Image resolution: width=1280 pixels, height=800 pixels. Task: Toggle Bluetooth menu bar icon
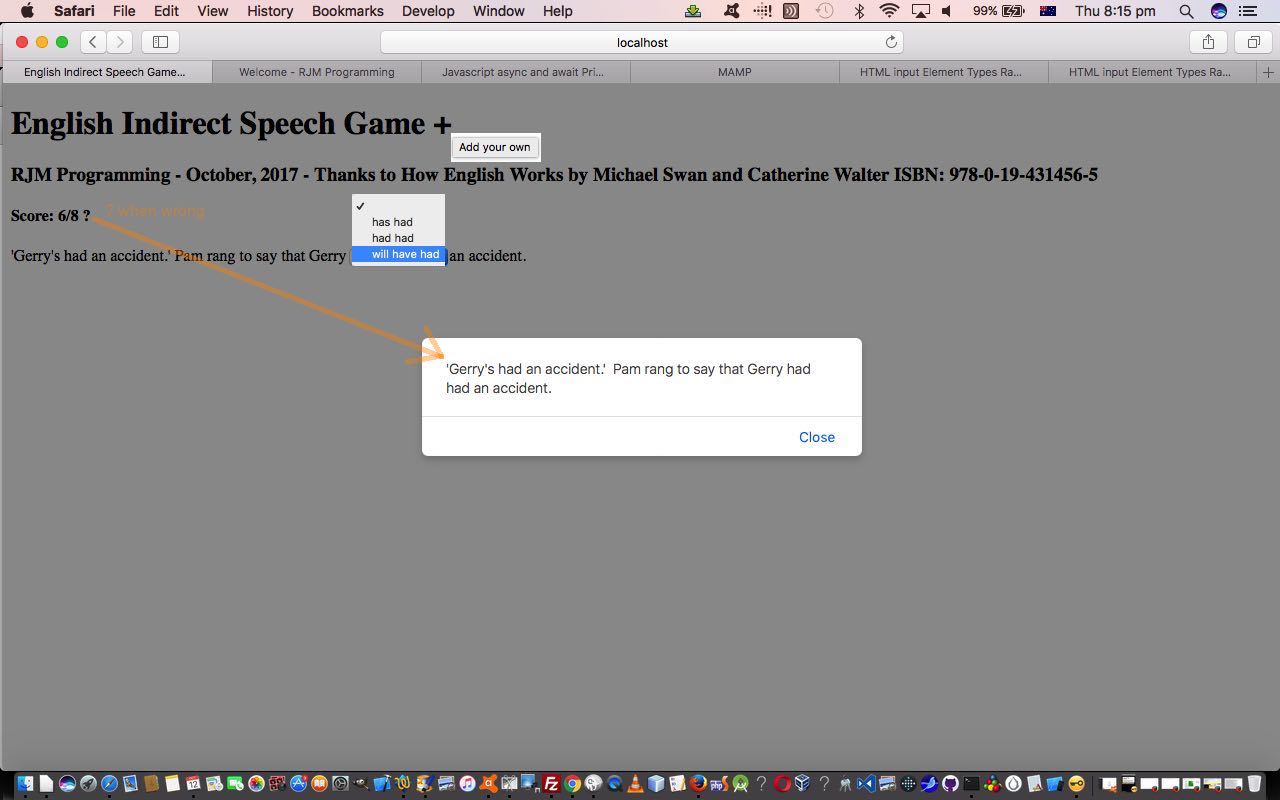[x=859, y=11]
